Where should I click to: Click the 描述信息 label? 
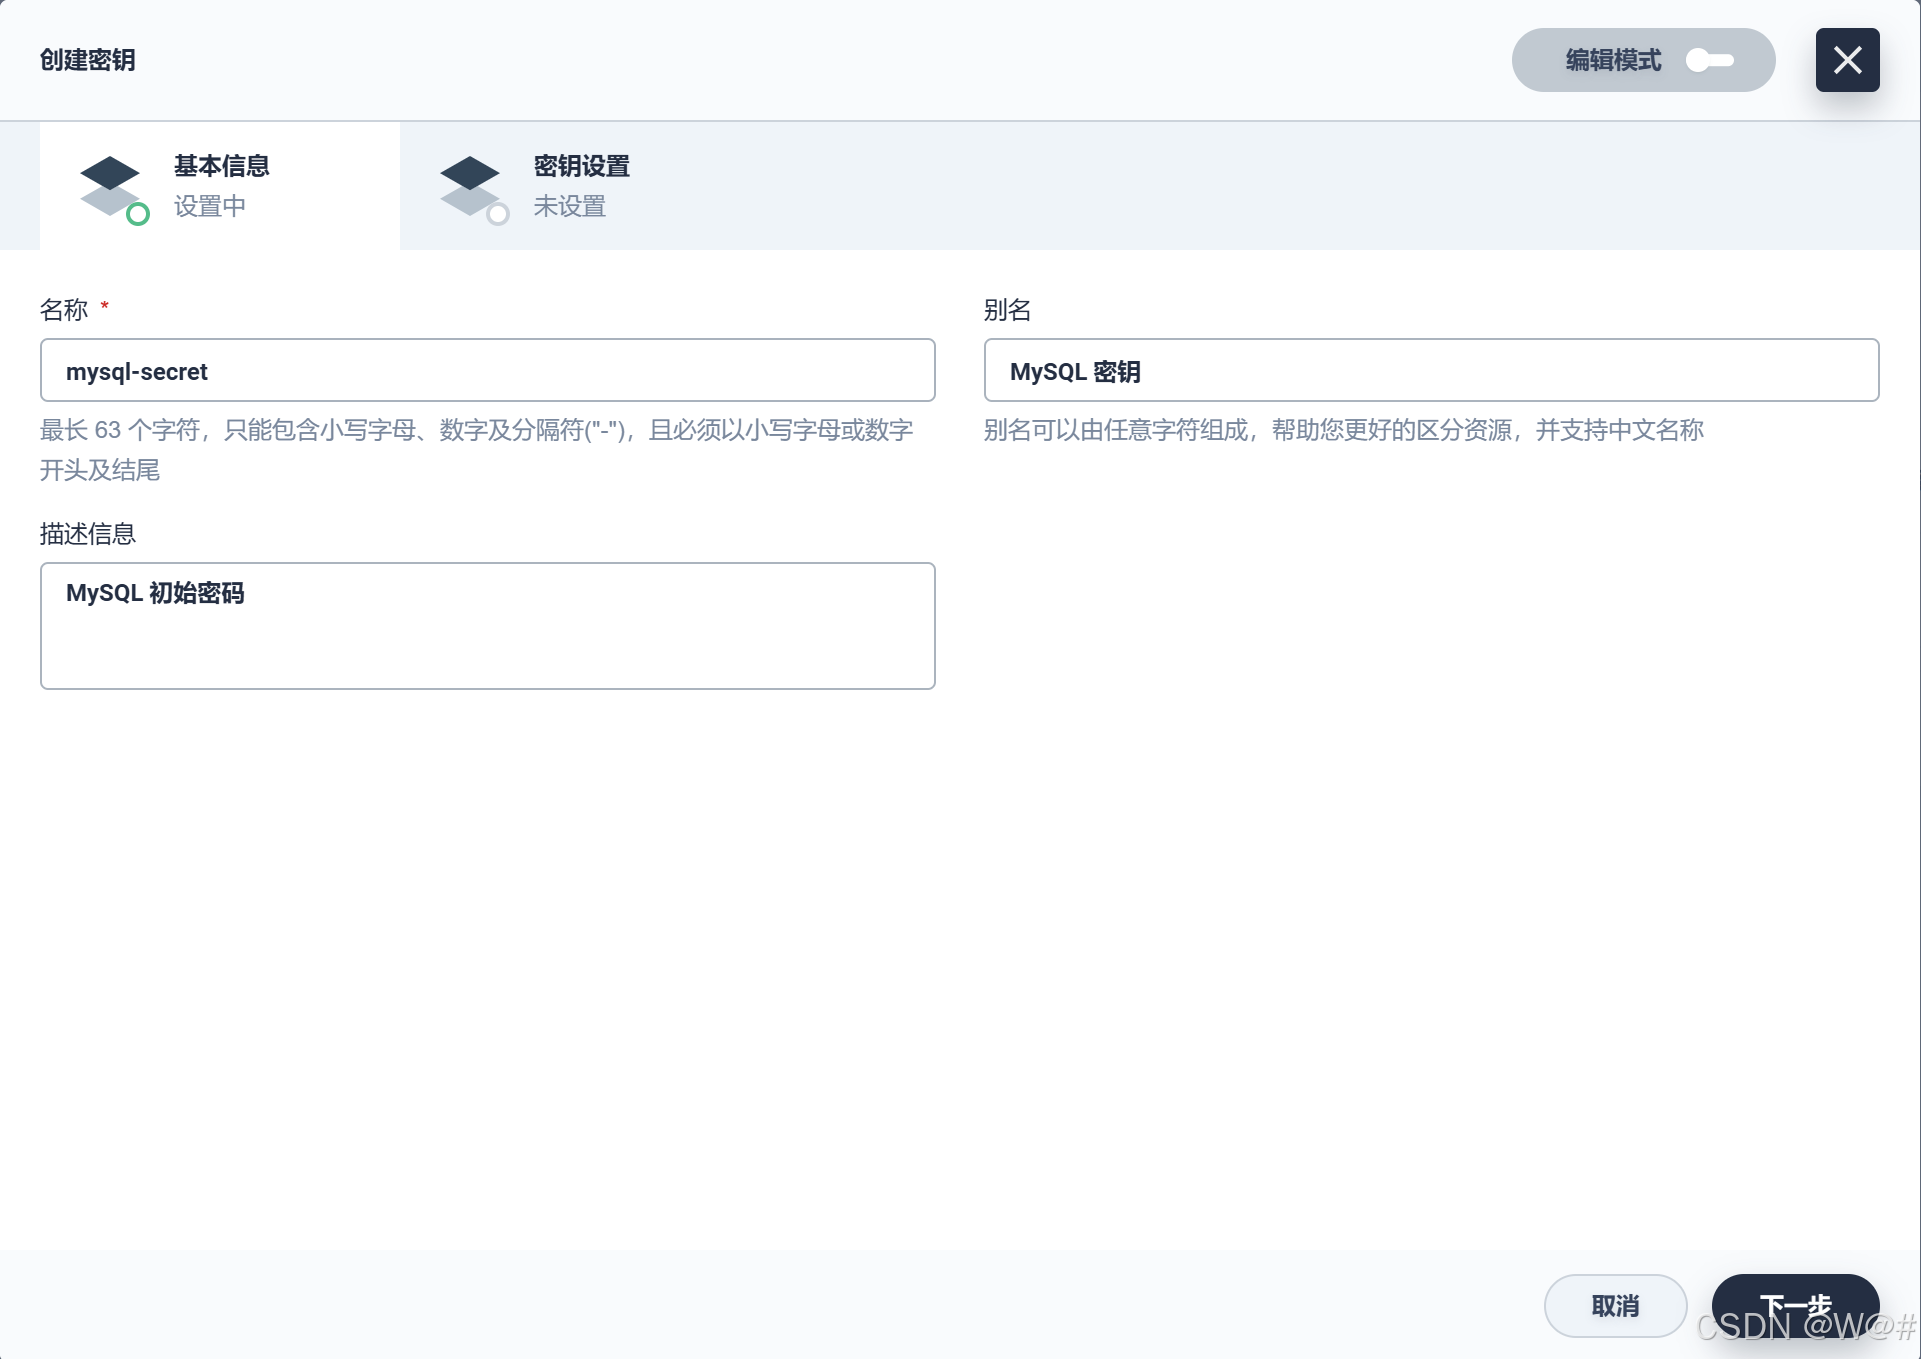(x=88, y=534)
